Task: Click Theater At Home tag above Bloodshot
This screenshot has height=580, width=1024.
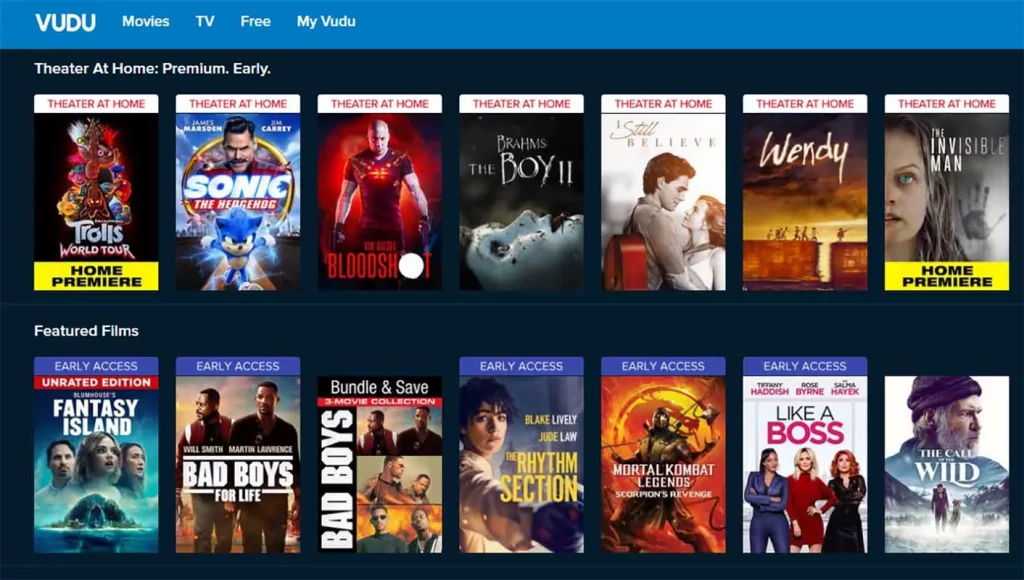Action: click(x=379, y=104)
